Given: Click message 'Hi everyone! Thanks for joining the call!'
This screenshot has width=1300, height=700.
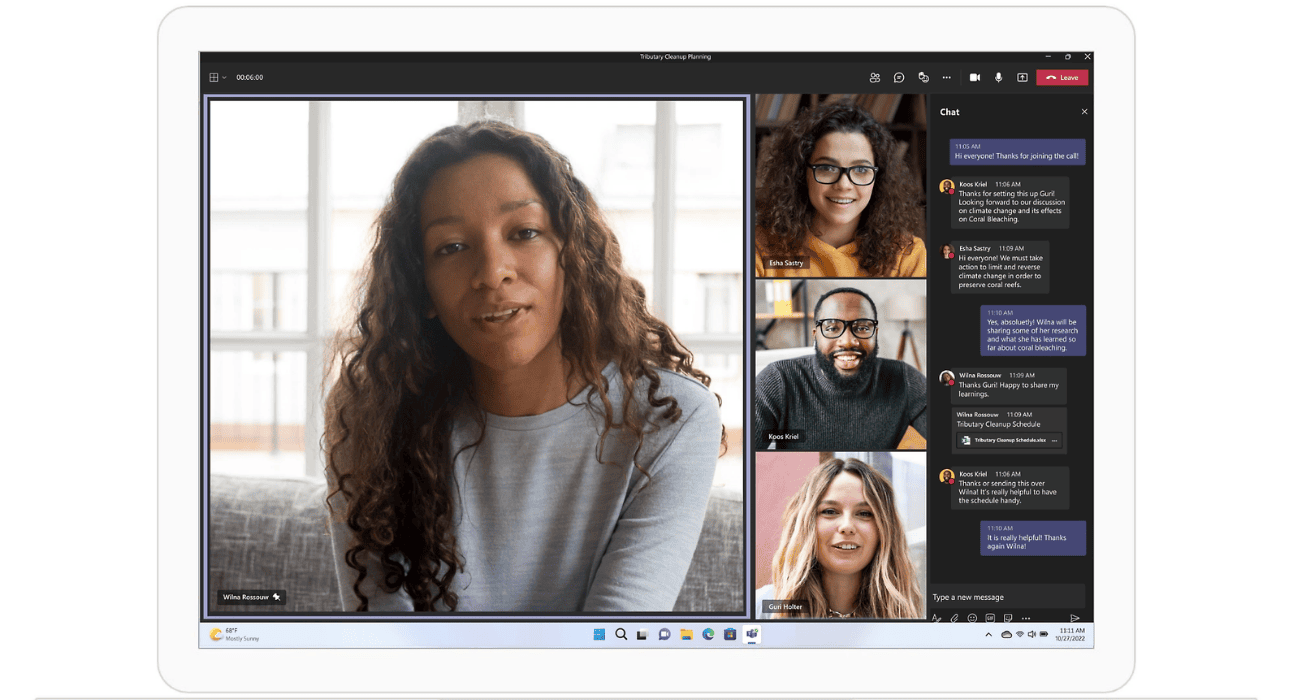Looking at the screenshot, I should click(x=1017, y=152).
